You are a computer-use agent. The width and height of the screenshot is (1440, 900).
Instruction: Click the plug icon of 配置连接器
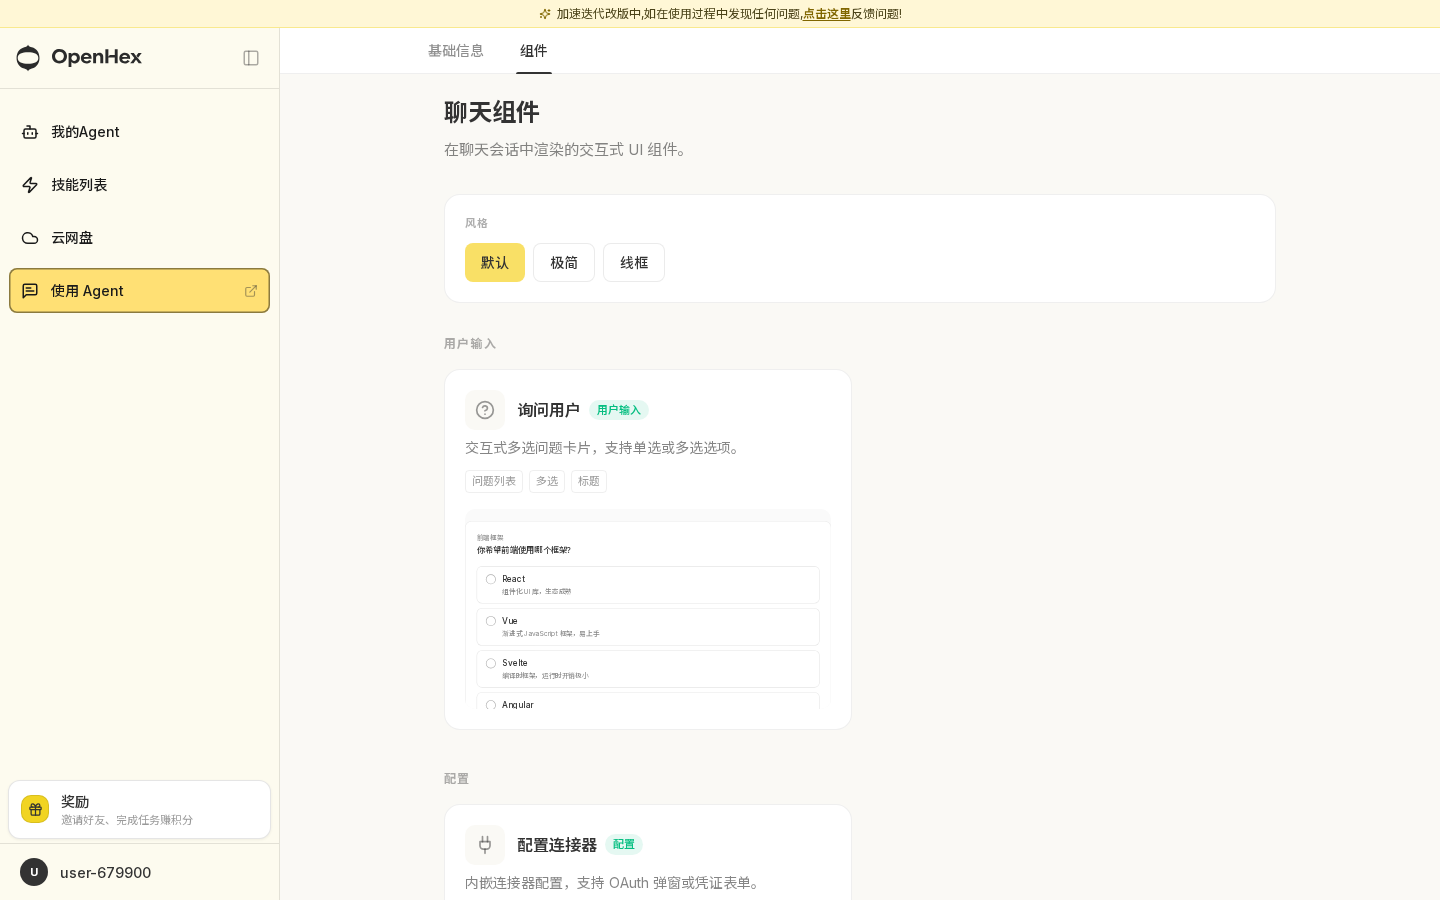(485, 845)
